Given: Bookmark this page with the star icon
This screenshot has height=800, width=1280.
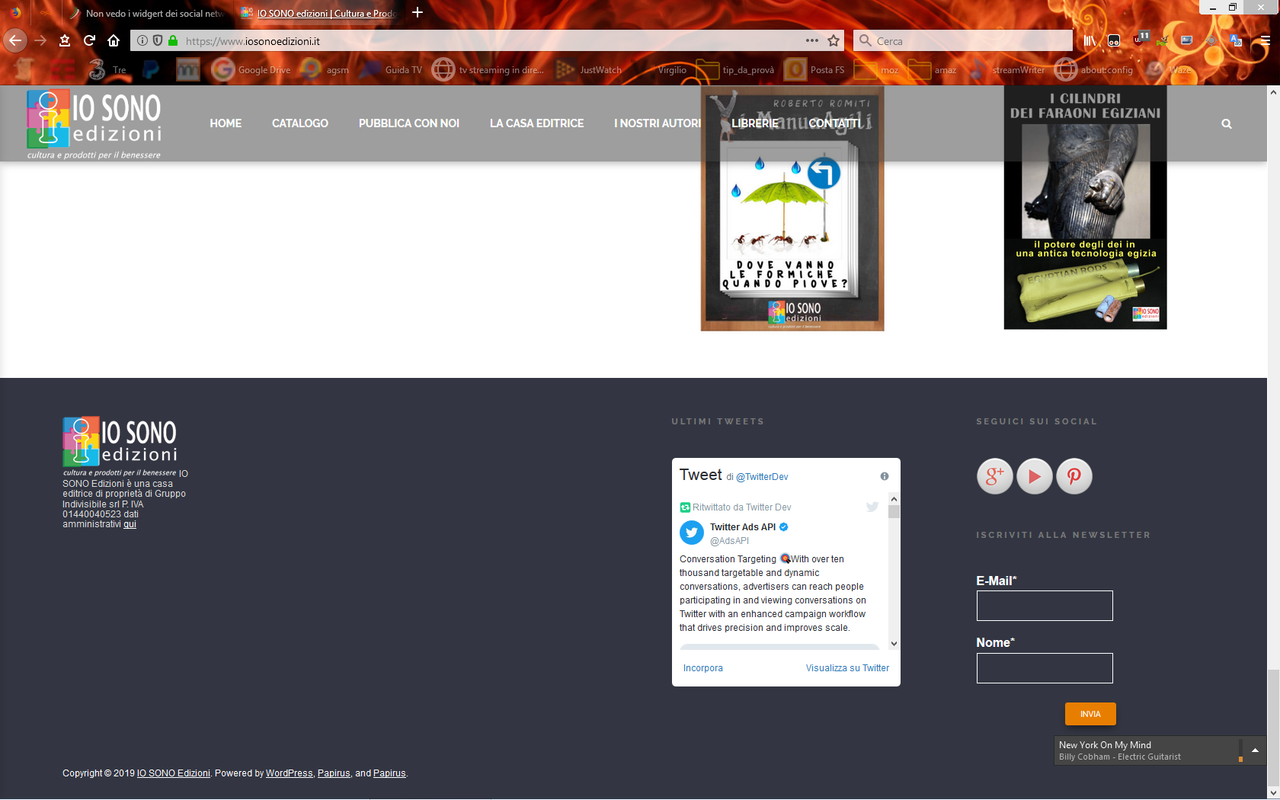Looking at the screenshot, I should pyautogui.click(x=834, y=41).
